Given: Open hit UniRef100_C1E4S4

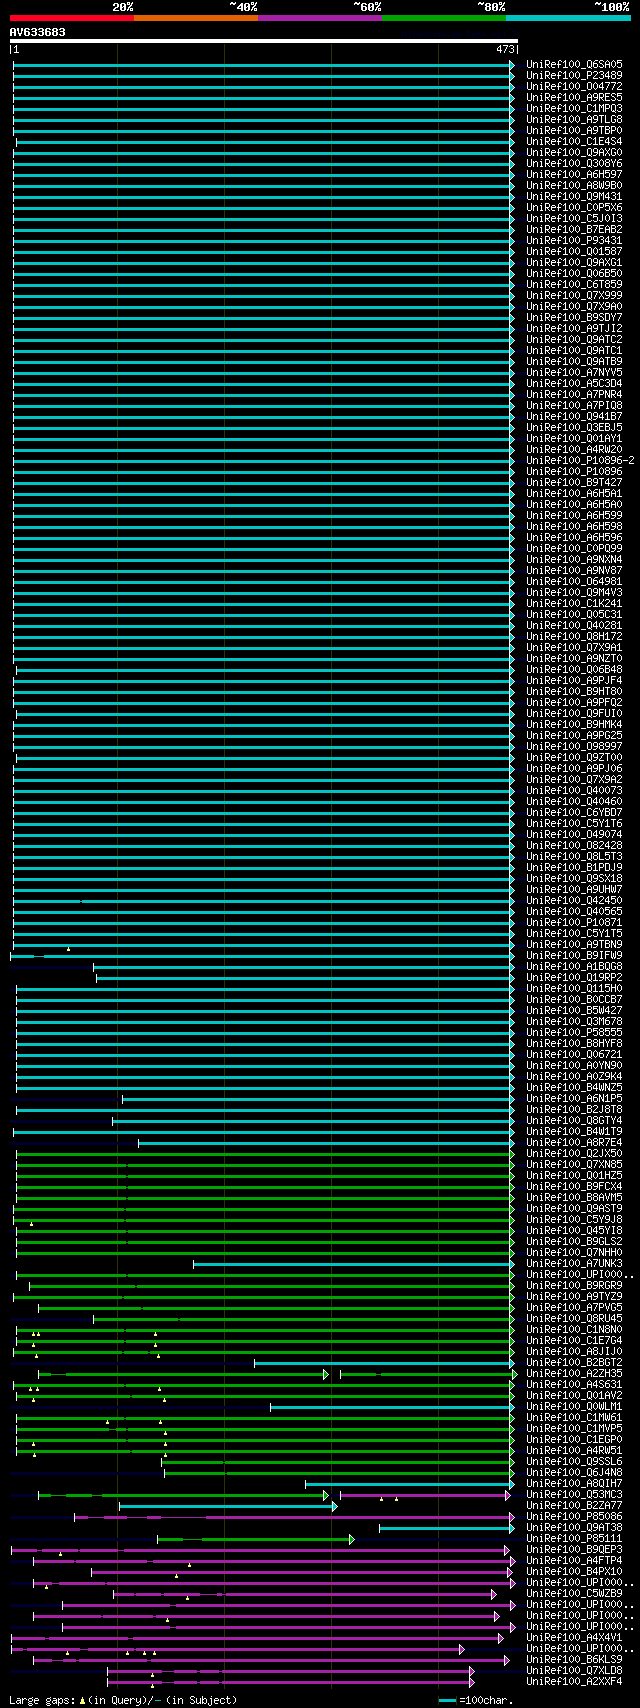Looking at the screenshot, I should coord(574,141).
